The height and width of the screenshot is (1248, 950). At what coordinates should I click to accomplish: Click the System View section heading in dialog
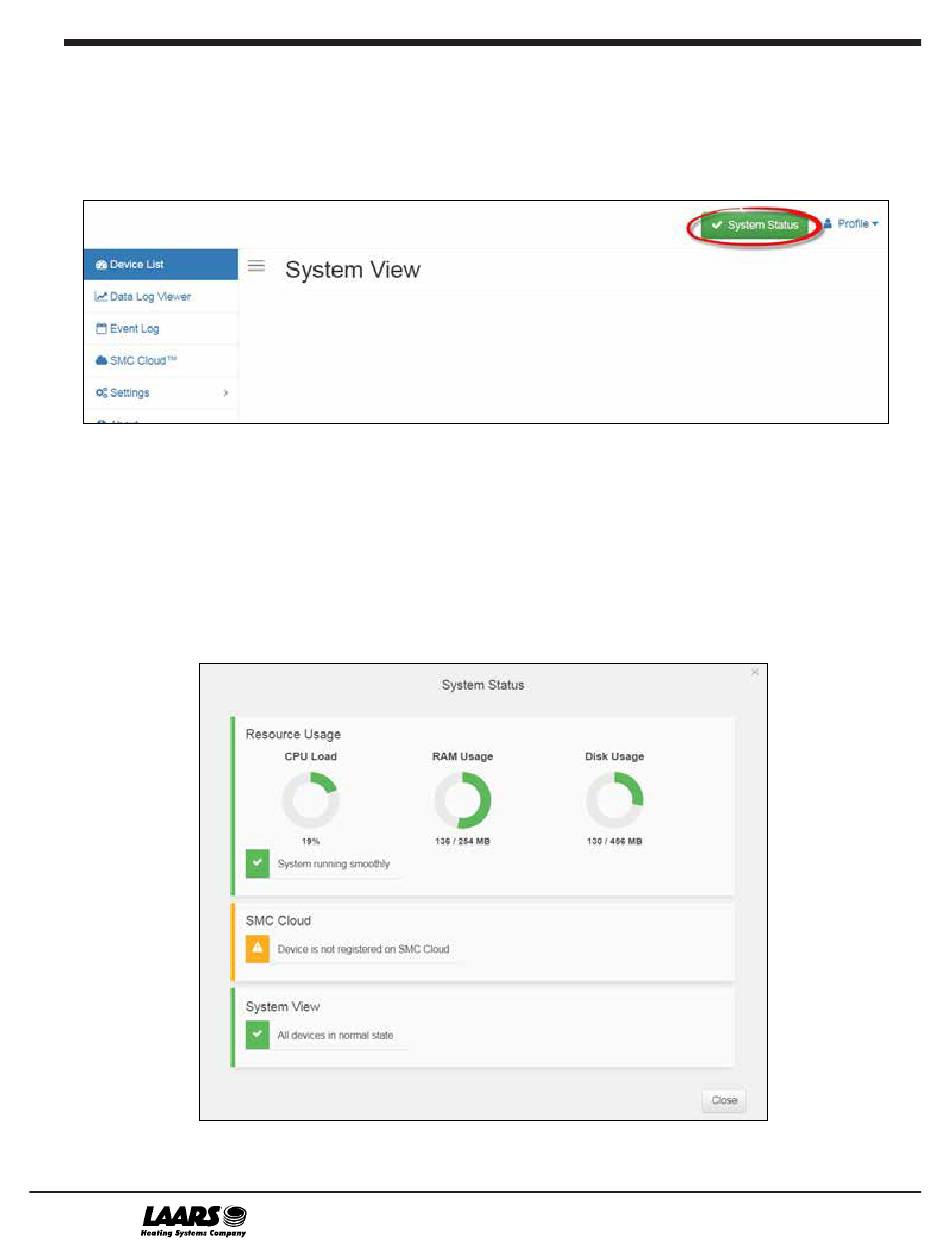(x=283, y=1007)
